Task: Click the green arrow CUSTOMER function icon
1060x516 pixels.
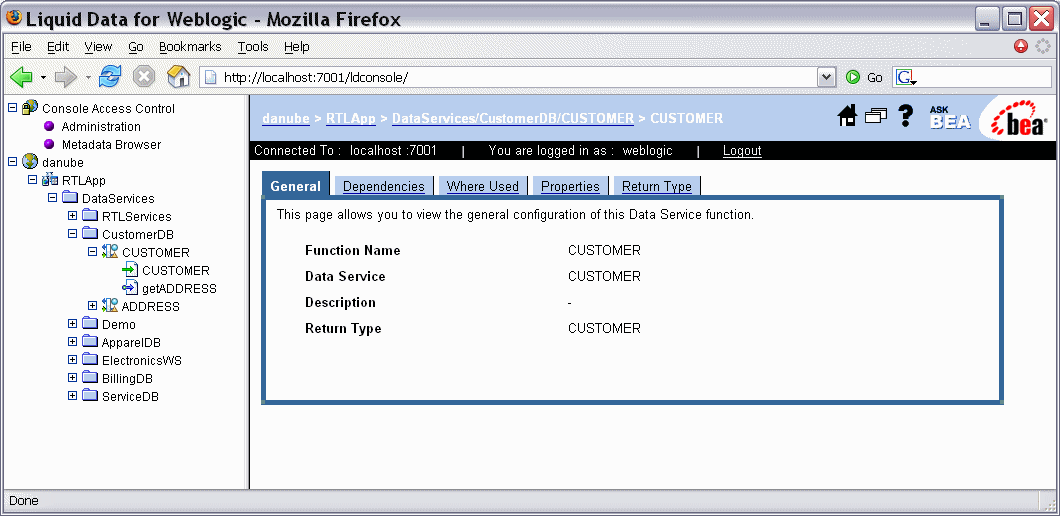Action: pos(130,270)
